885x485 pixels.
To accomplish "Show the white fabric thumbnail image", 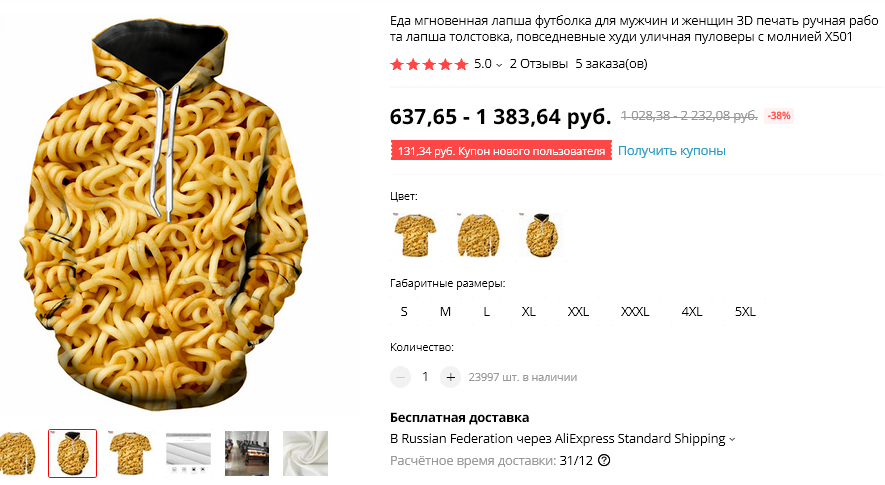I will pos(305,453).
